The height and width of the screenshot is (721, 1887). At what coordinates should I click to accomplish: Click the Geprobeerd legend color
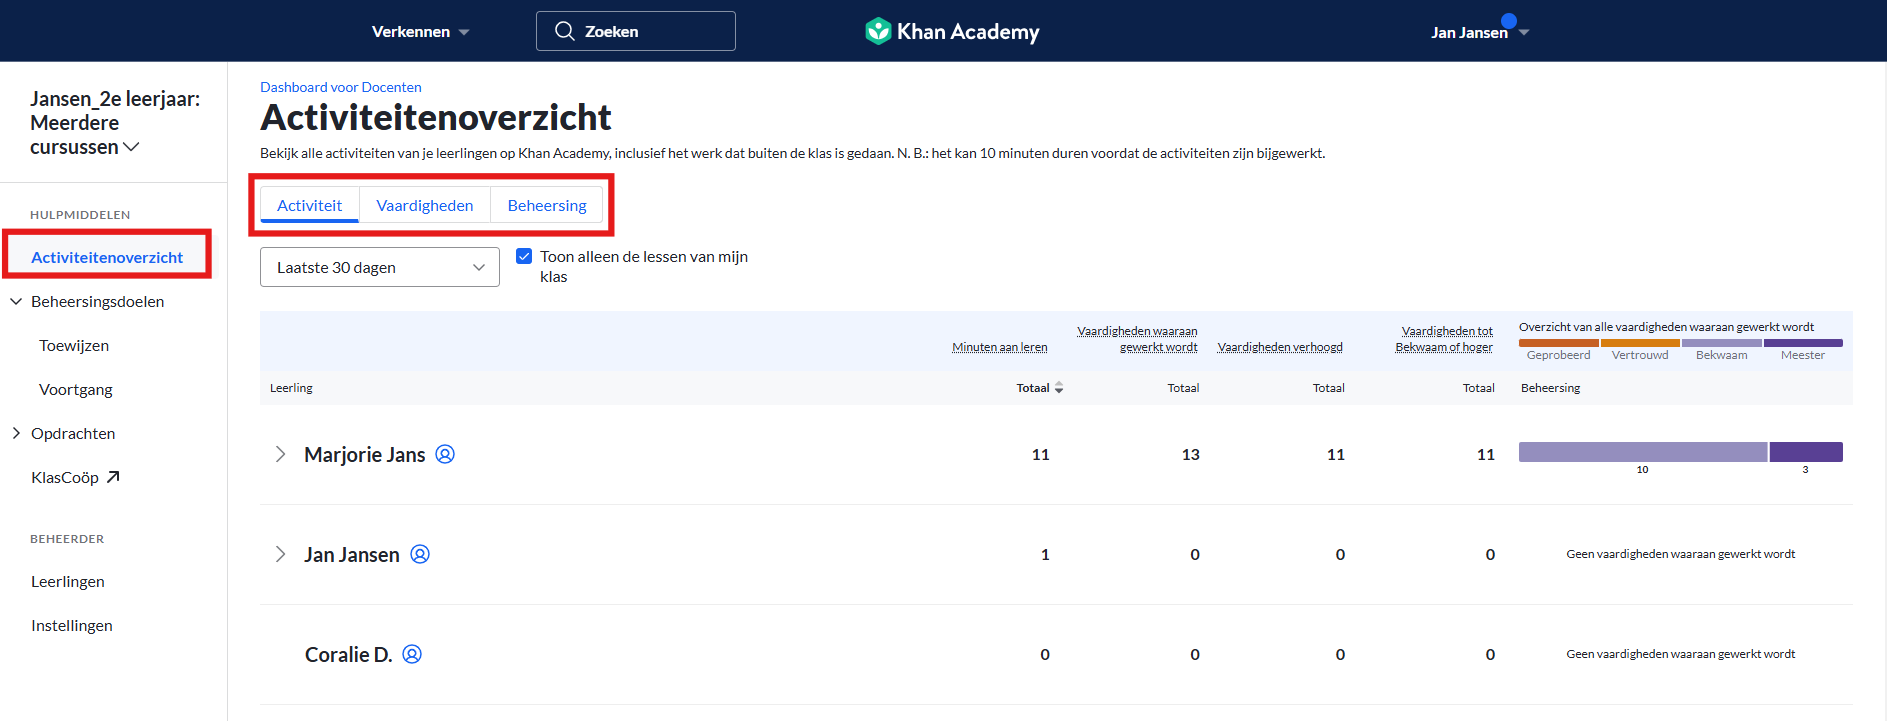[1559, 343]
